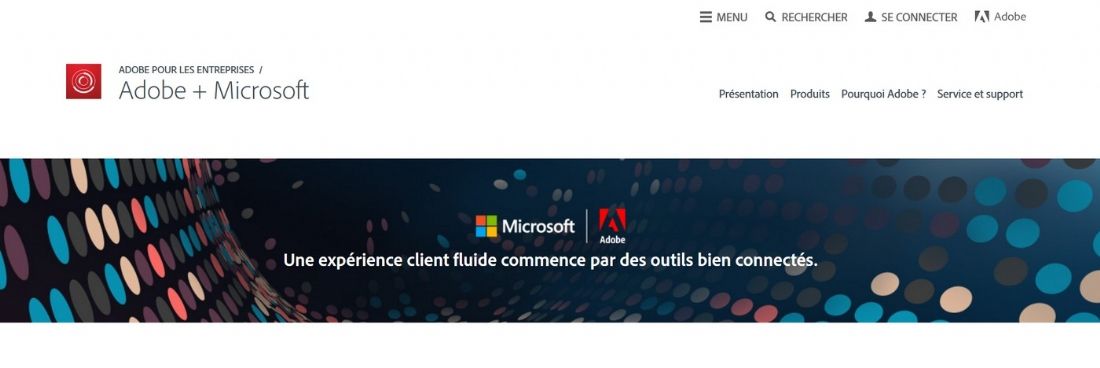The width and height of the screenshot is (1100, 368).
Task: Click the Microsoft four-color logo in banner
Action: pyautogui.click(x=486, y=226)
